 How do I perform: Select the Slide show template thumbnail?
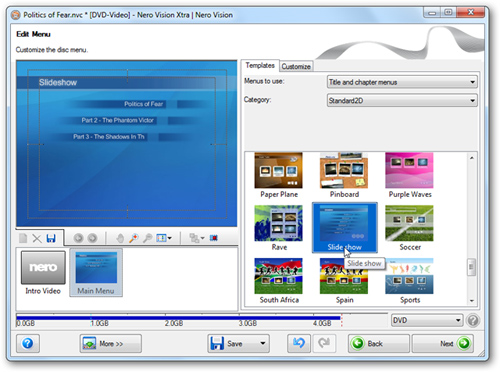tap(344, 227)
